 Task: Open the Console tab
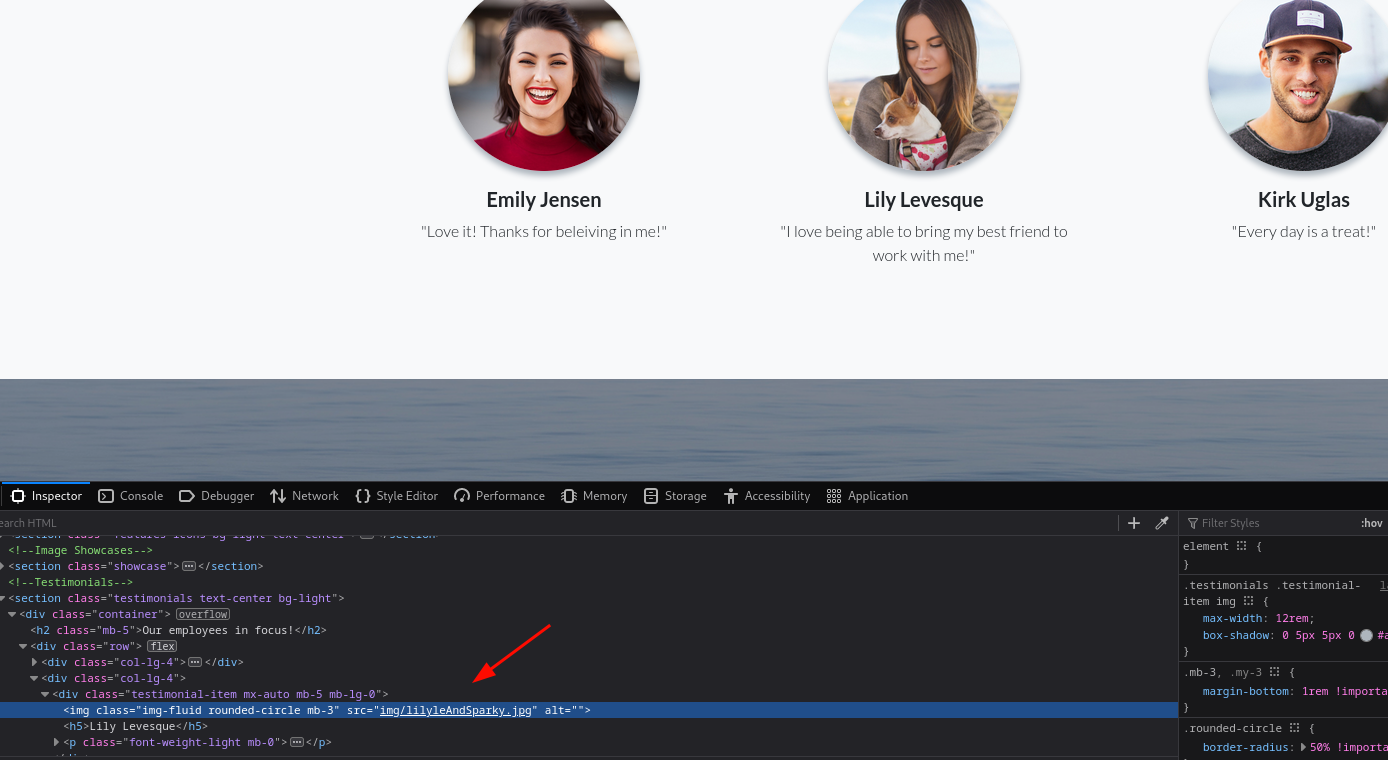coord(130,496)
